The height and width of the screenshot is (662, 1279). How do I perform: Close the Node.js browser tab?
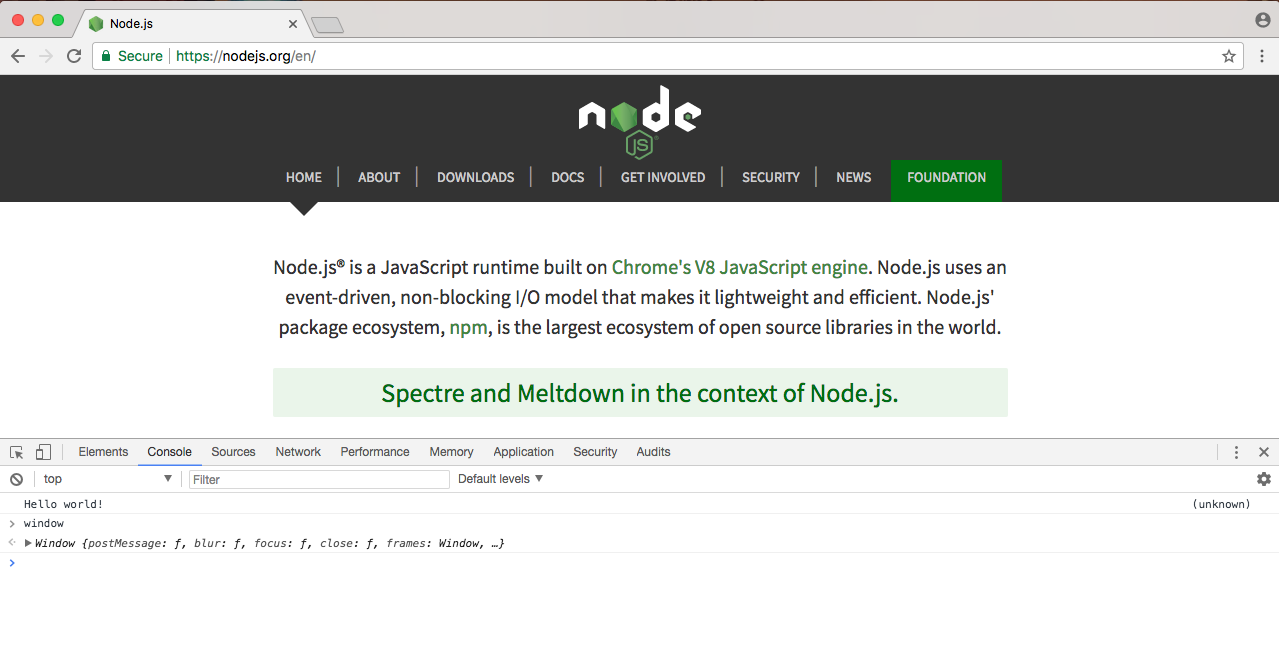(293, 23)
